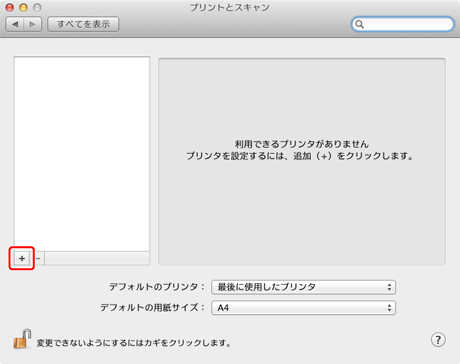This screenshot has height=364, width=460.
Task: Click the すべてを表示 button
Action: (x=83, y=24)
